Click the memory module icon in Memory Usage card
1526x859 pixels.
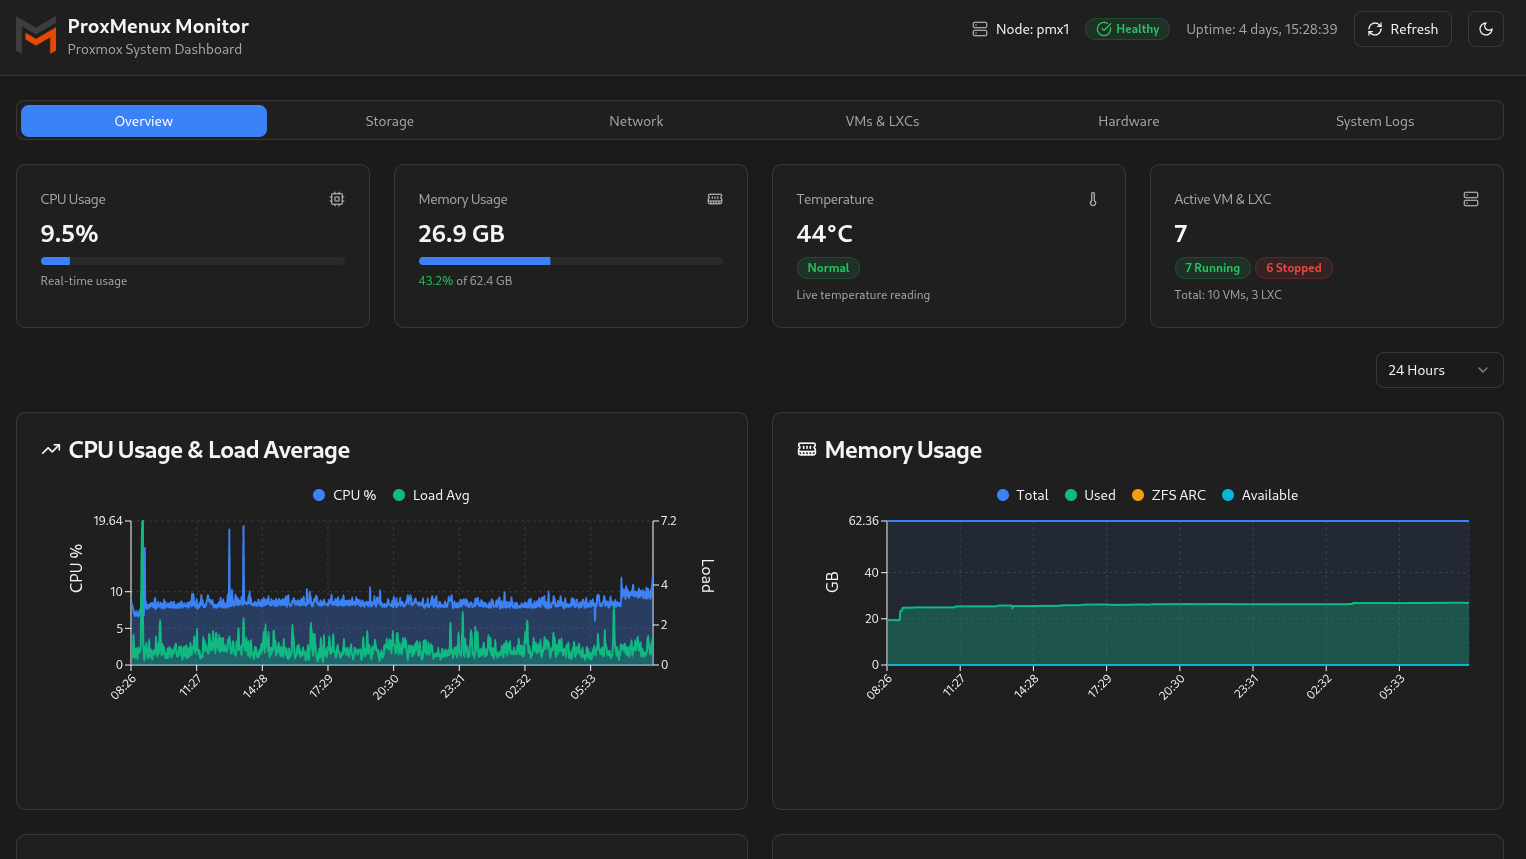[x=715, y=199]
